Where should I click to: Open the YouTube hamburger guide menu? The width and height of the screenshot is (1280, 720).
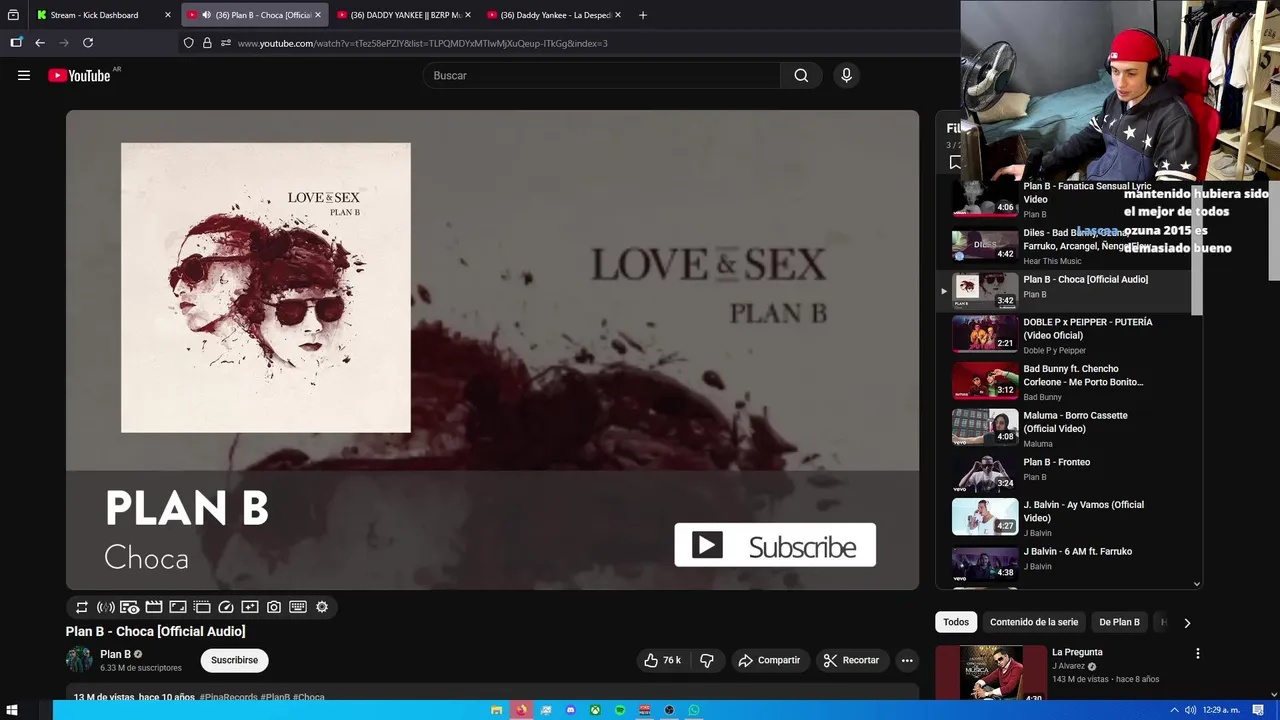pyautogui.click(x=24, y=75)
